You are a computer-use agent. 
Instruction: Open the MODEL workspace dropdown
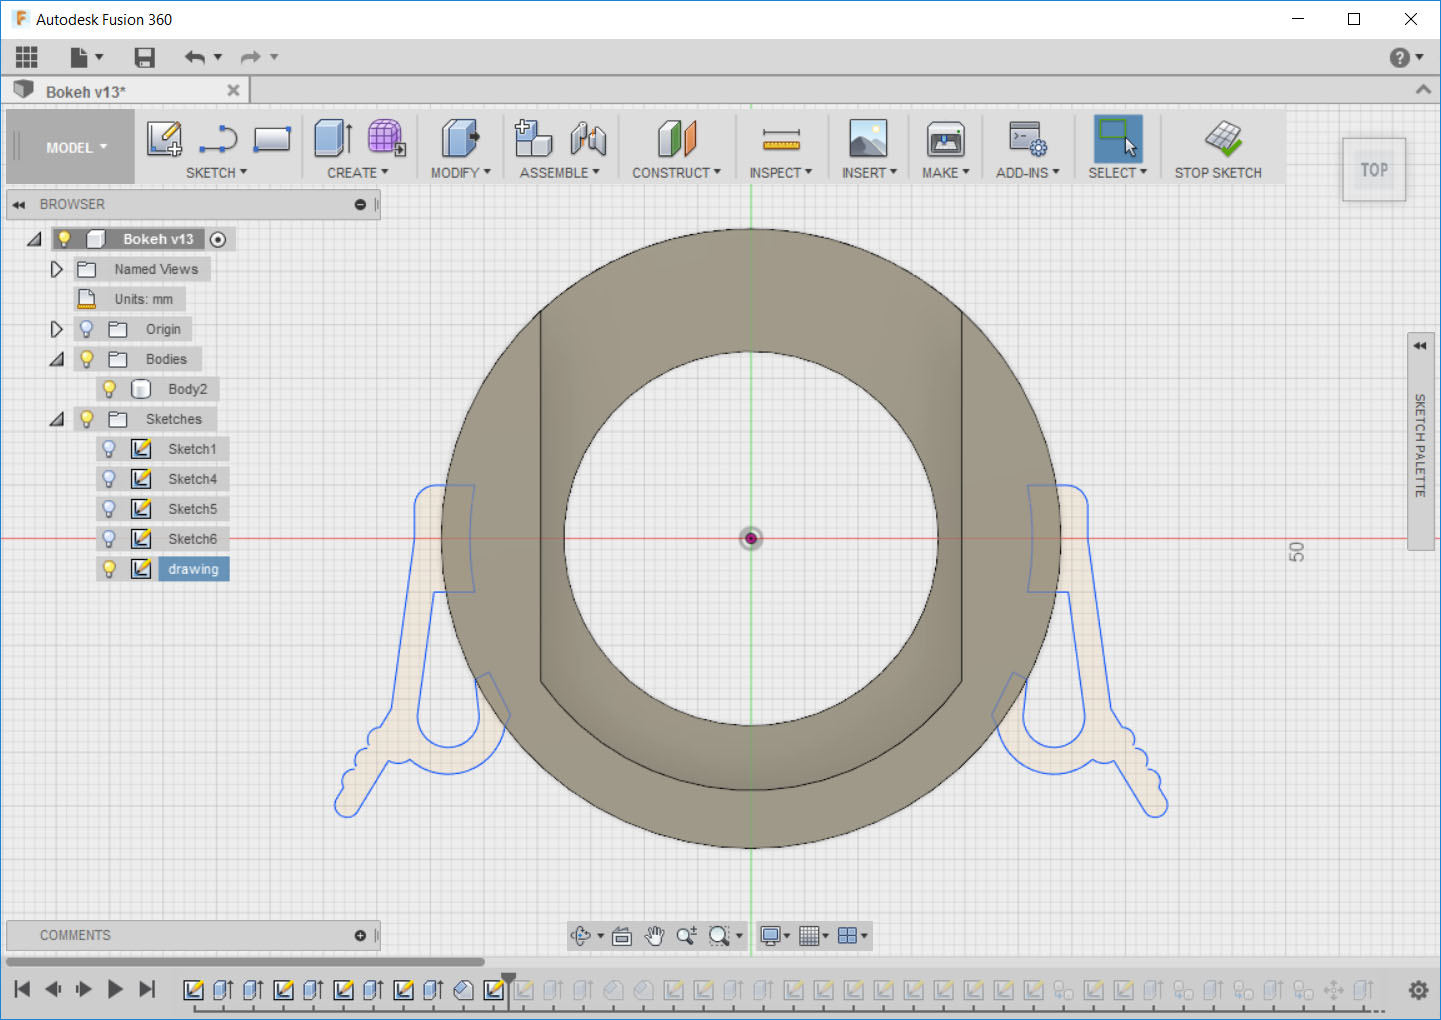[x=75, y=147]
